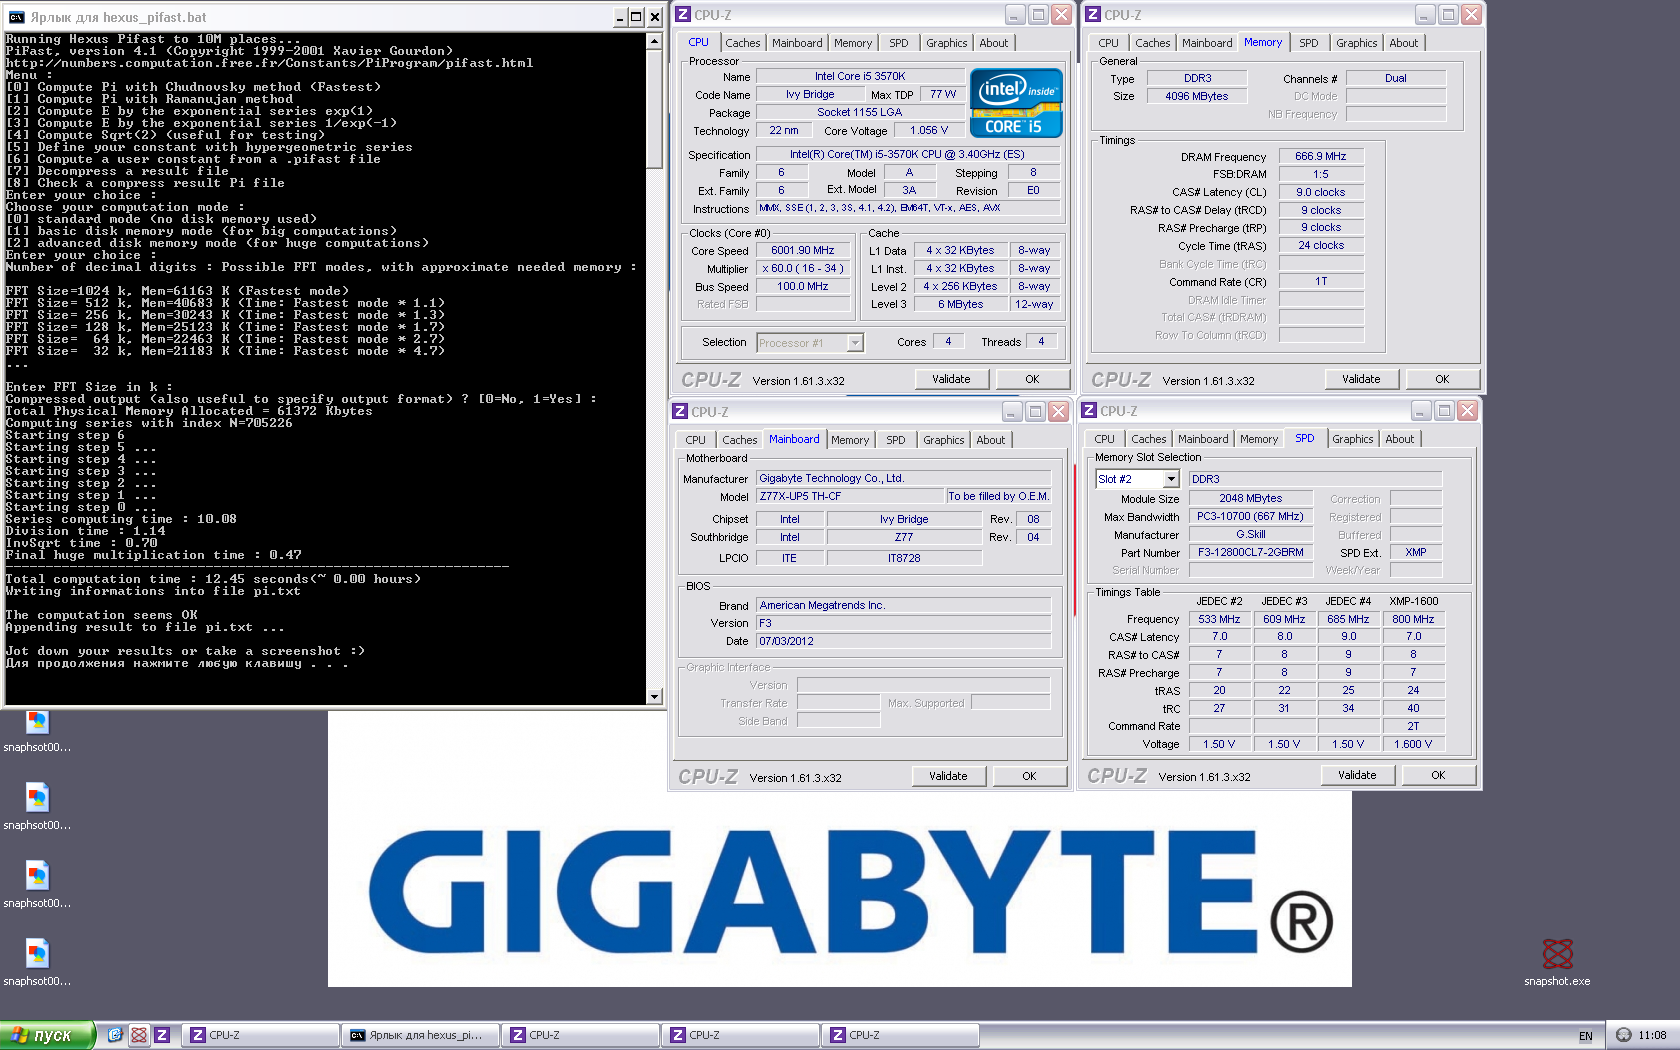The width and height of the screenshot is (1680, 1050).
Task: Open About tab in CPU-Z Processor window
Action: [993, 43]
